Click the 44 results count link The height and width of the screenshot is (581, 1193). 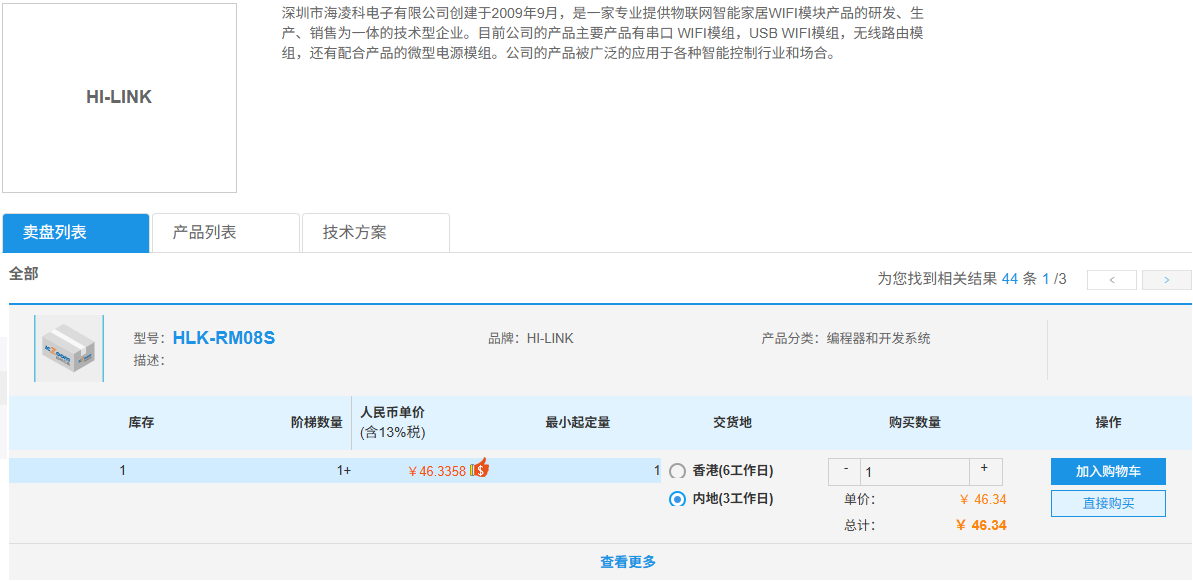pyautogui.click(x=1010, y=279)
